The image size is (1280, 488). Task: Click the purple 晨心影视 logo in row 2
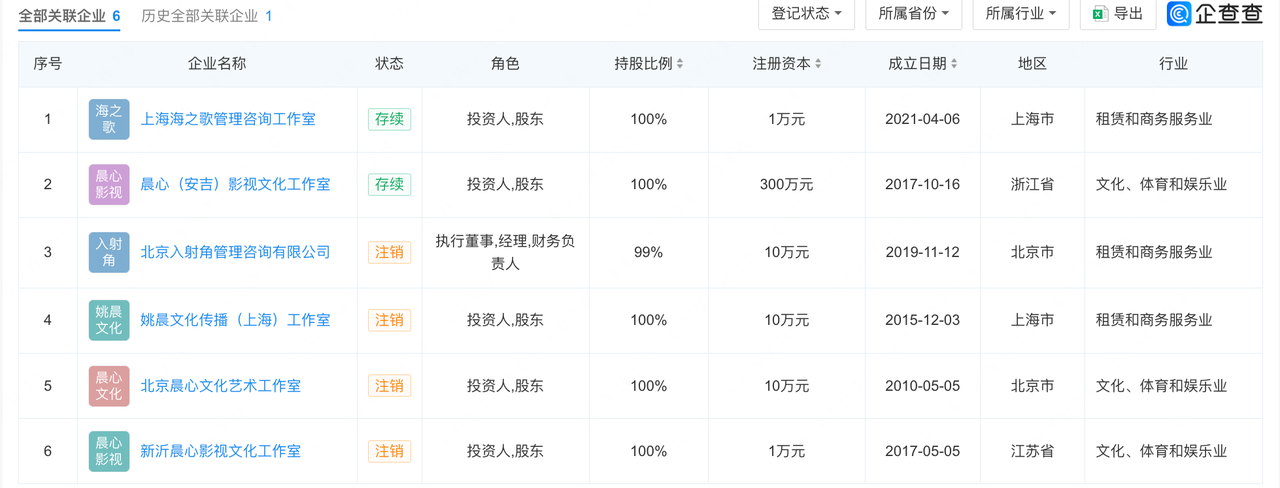point(108,185)
